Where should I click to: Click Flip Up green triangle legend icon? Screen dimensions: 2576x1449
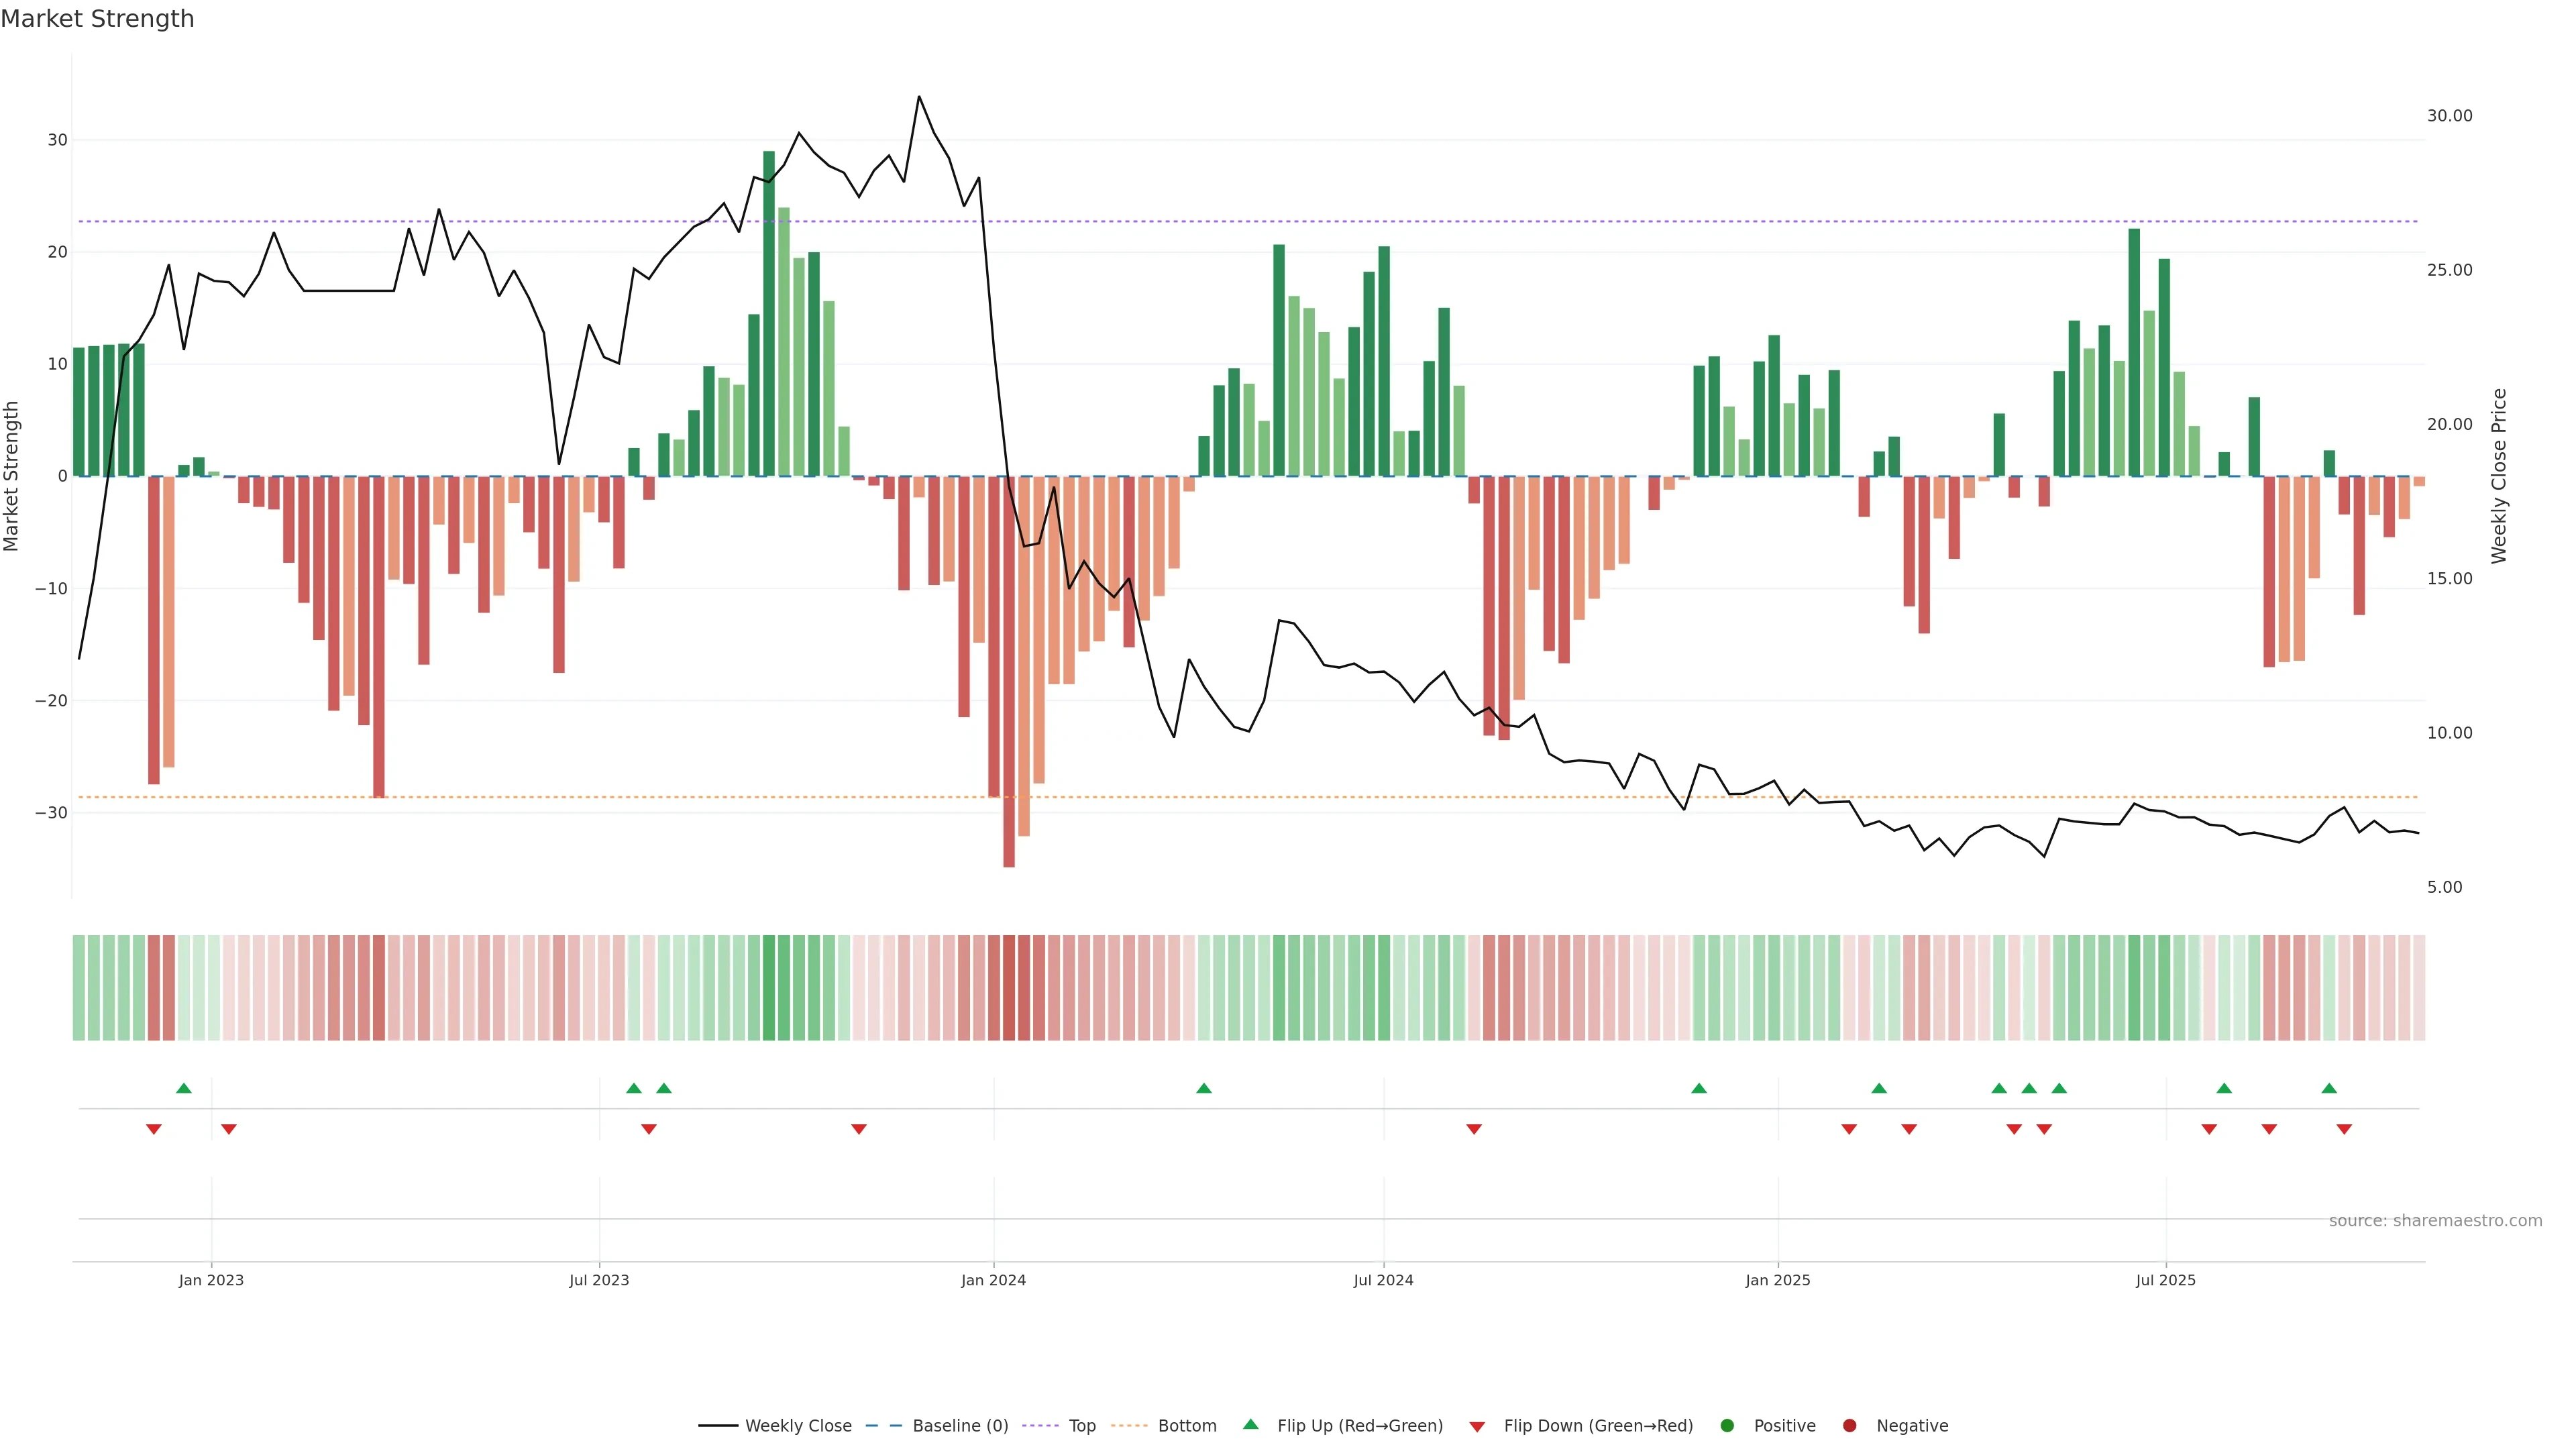tap(1250, 1425)
